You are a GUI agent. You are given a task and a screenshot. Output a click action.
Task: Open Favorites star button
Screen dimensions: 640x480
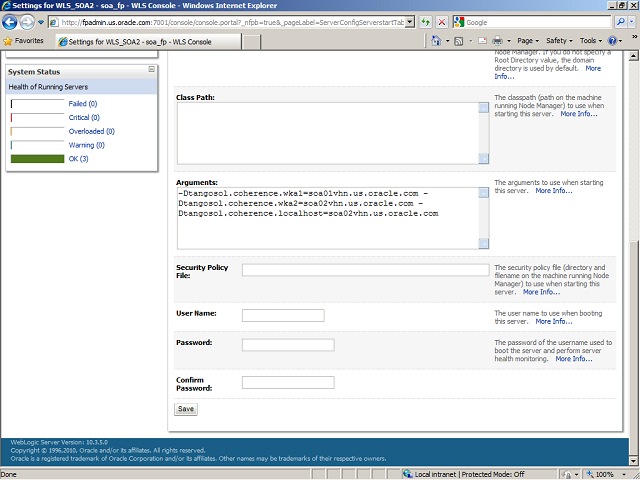coord(24,41)
